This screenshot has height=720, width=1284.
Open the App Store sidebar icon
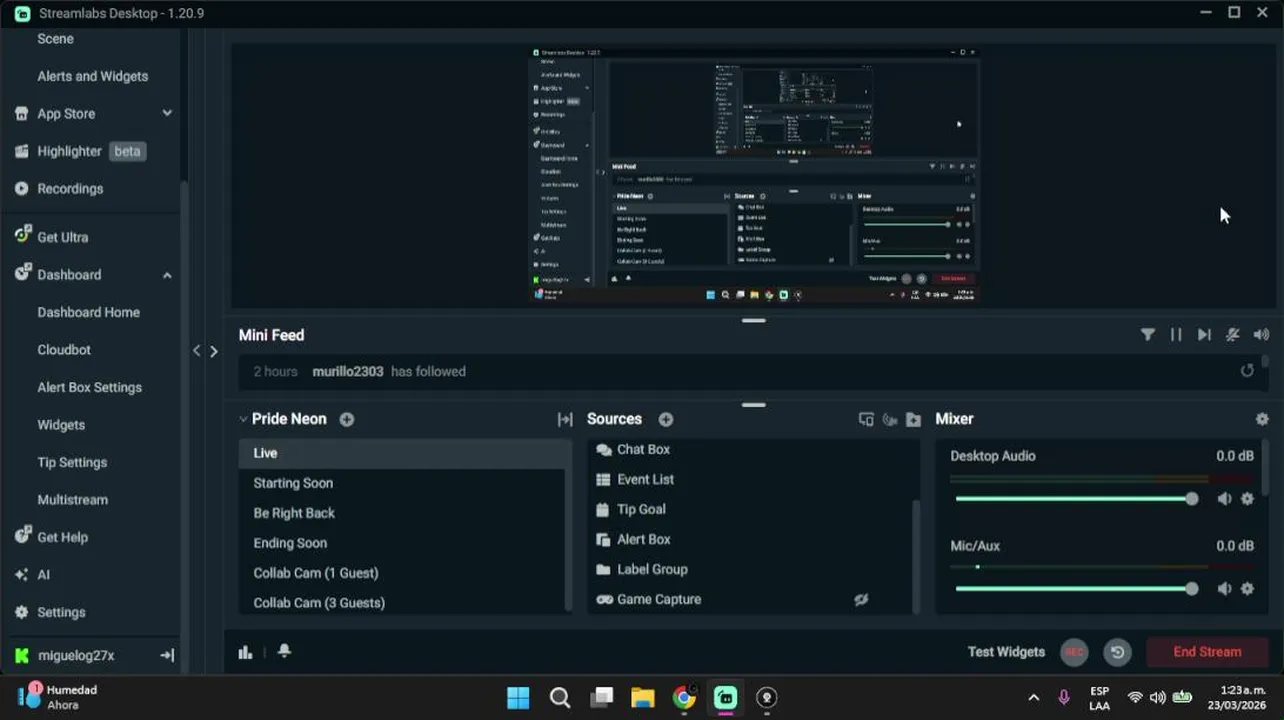(x=21, y=114)
